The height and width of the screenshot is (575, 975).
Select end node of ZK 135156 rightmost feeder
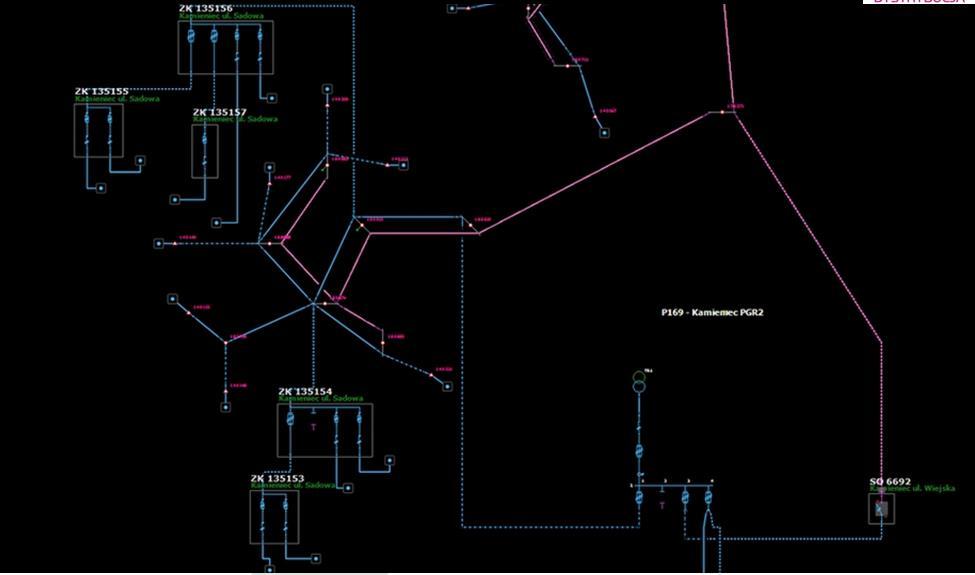click(272, 98)
